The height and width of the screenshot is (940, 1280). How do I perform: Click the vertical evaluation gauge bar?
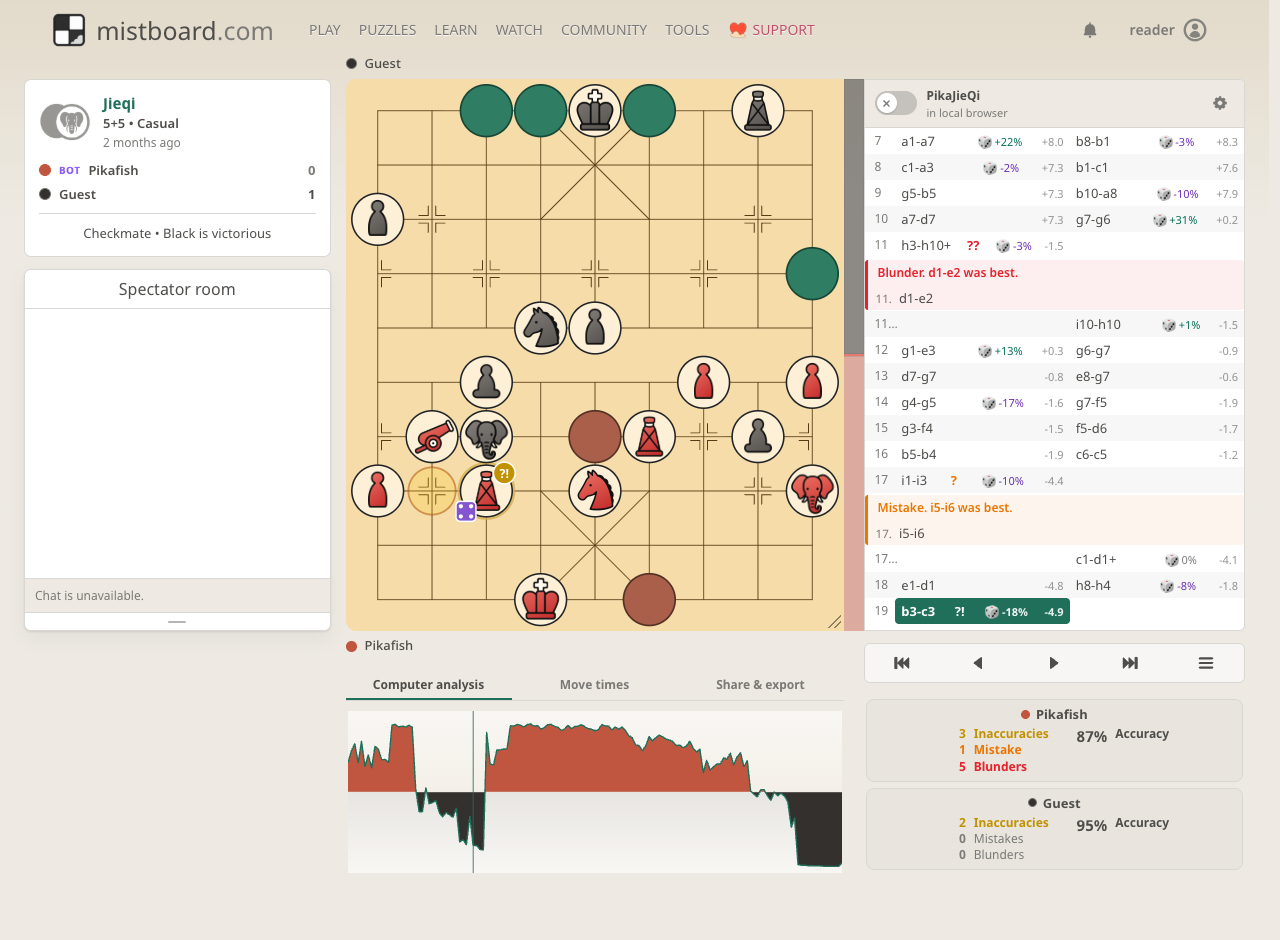pos(854,355)
